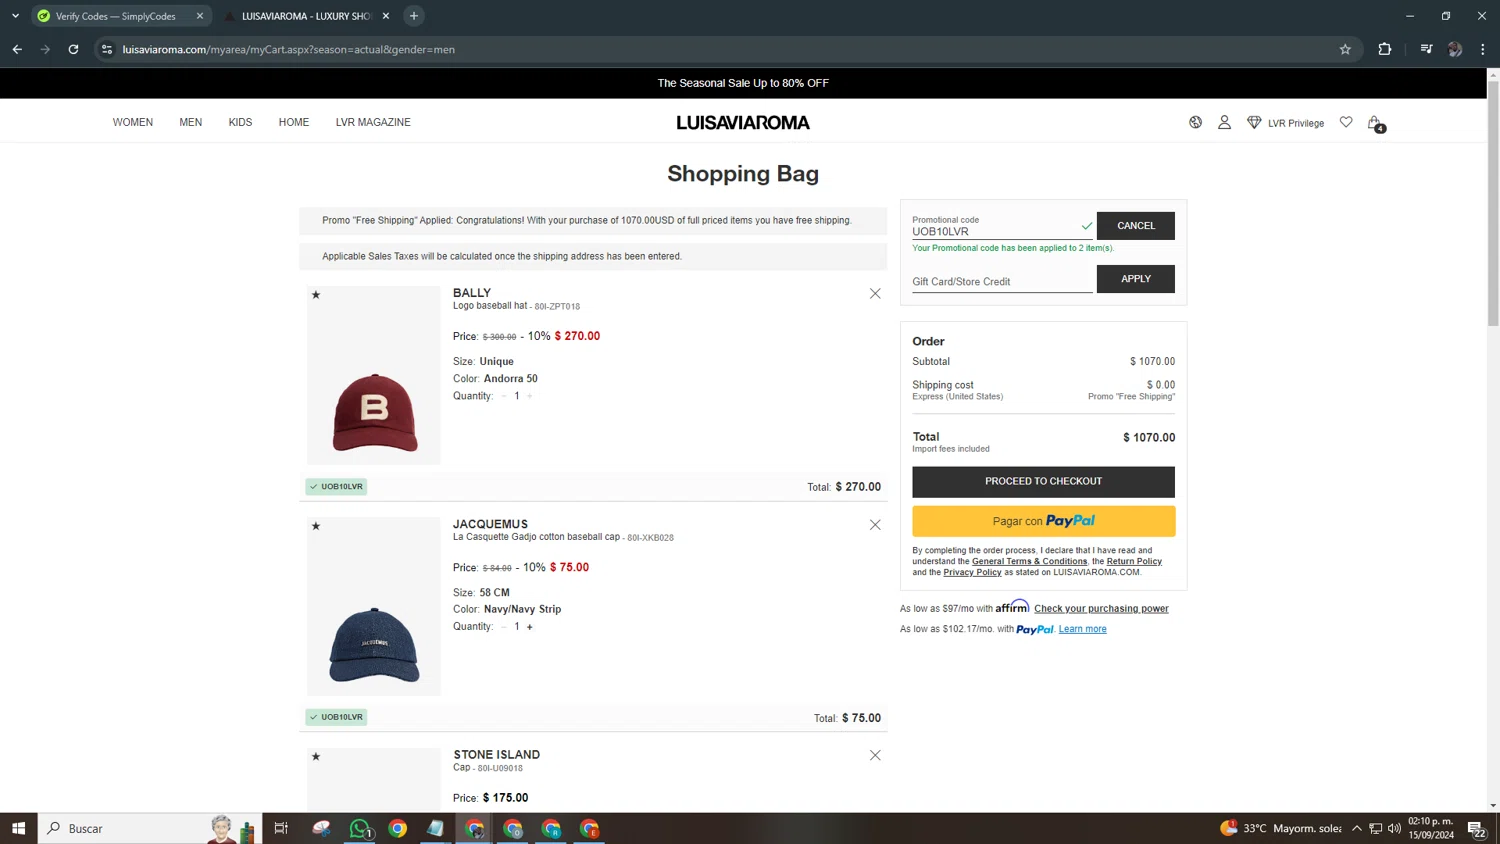The height and width of the screenshot is (844, 1500).
Task: Open the Chrome profile avatar
Action: pyautogui.click(x=1455, y=49)
